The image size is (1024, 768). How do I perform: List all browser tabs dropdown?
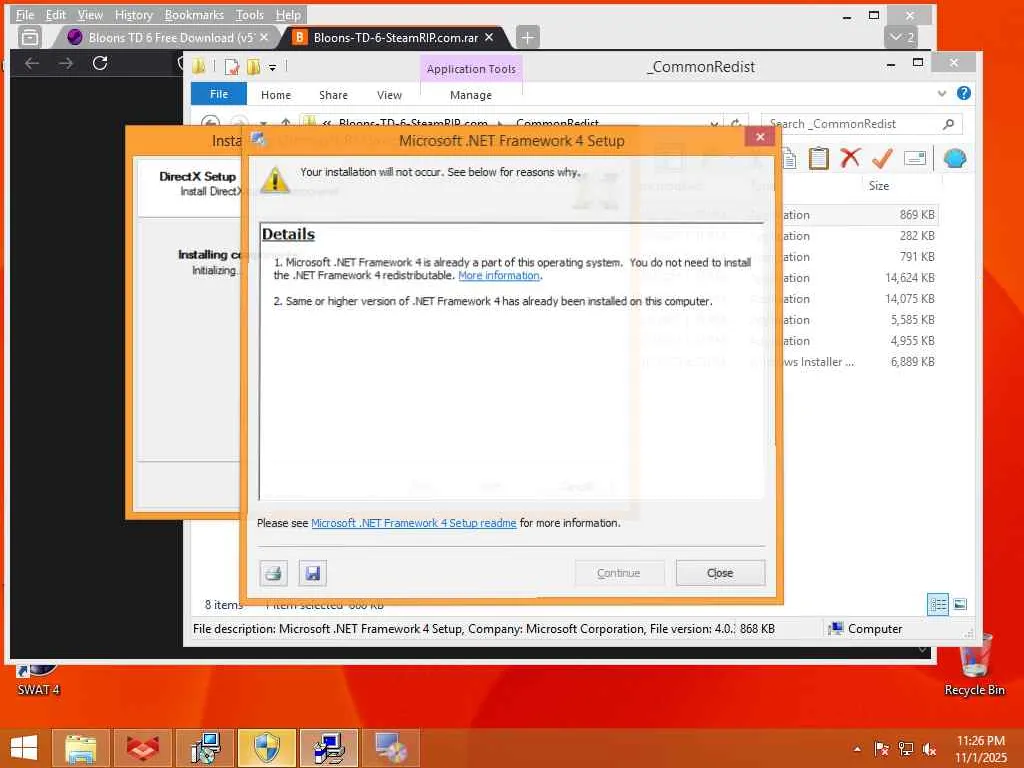pos(901,37)
